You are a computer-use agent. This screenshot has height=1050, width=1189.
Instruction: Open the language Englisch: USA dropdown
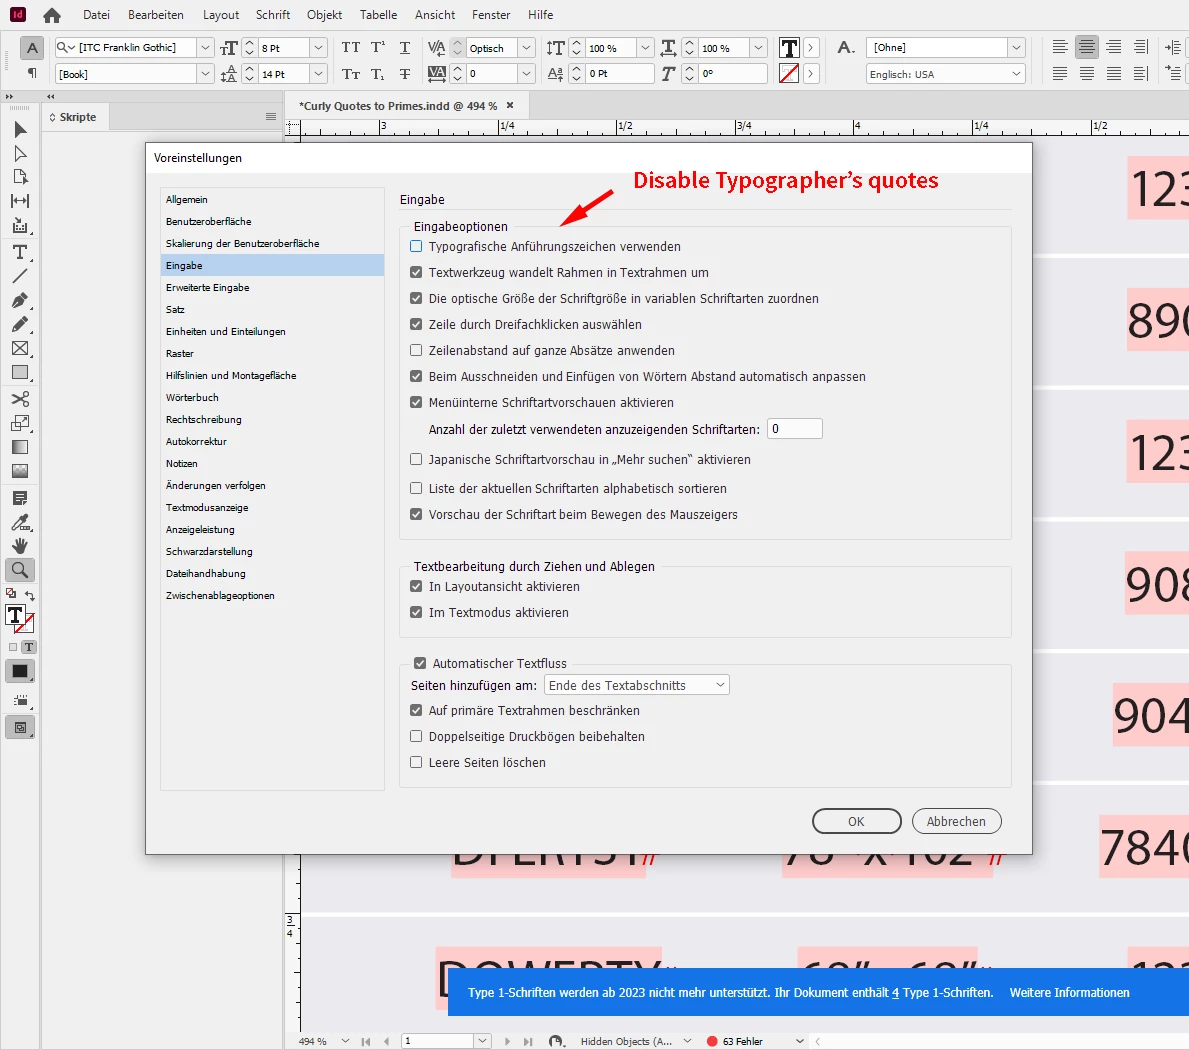point(1017,74)
